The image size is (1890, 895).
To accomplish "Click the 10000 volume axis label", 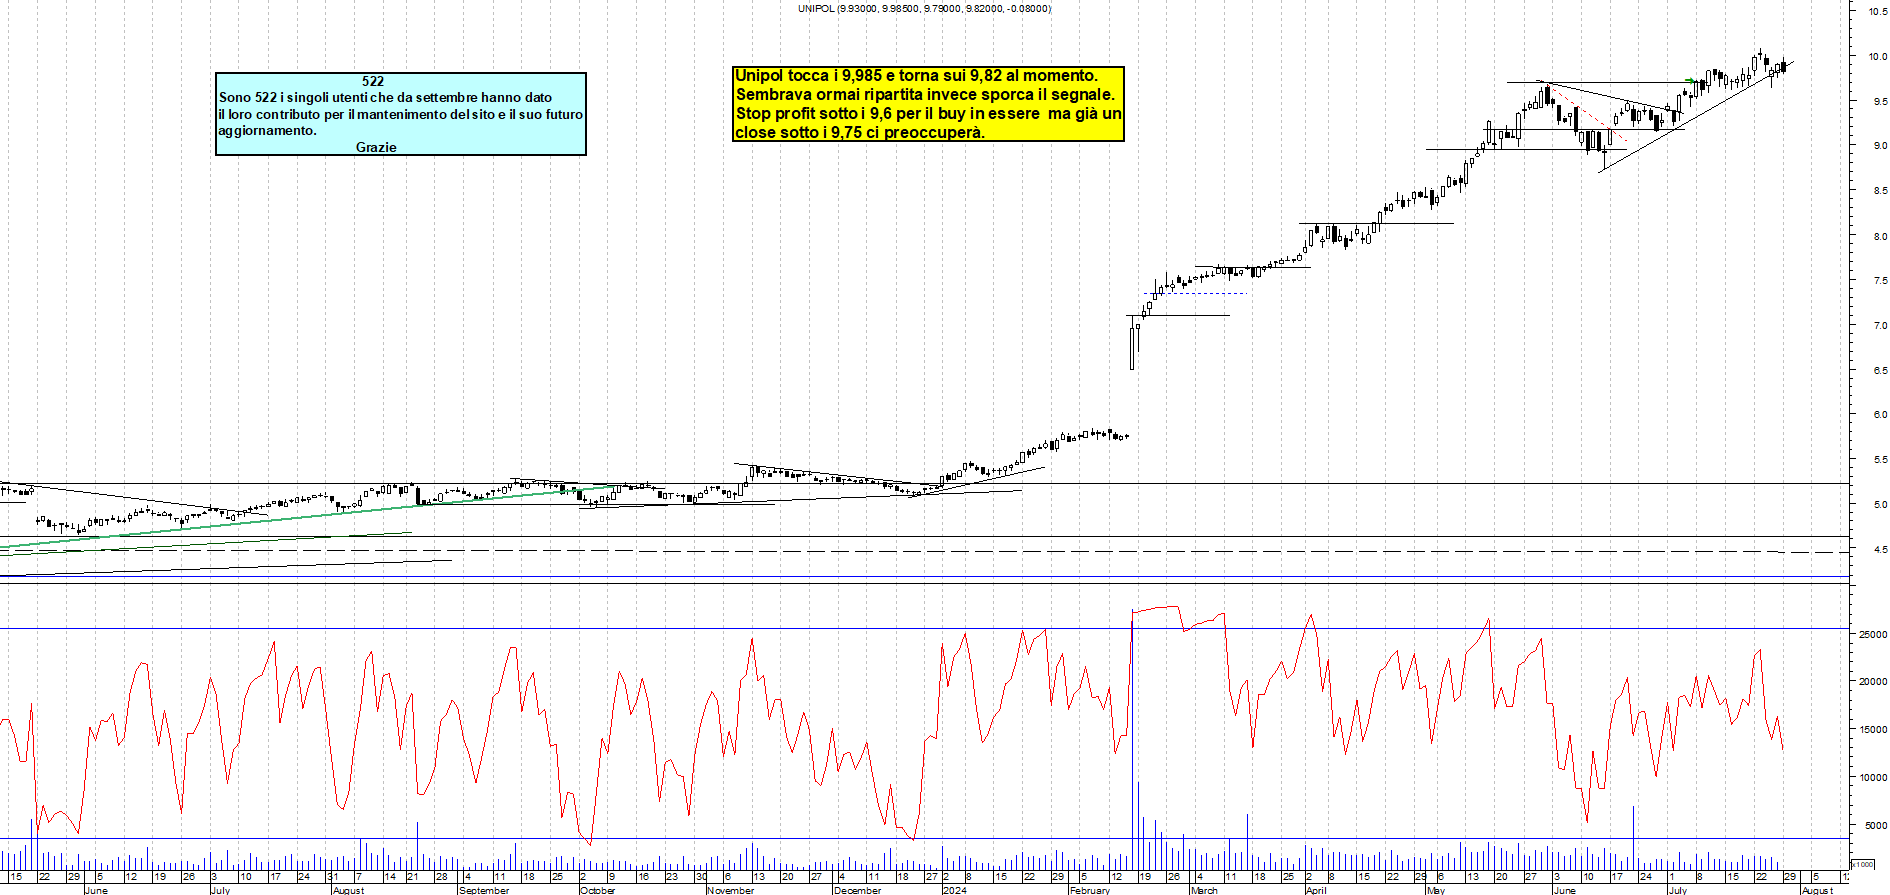I will pos(1873,778).
